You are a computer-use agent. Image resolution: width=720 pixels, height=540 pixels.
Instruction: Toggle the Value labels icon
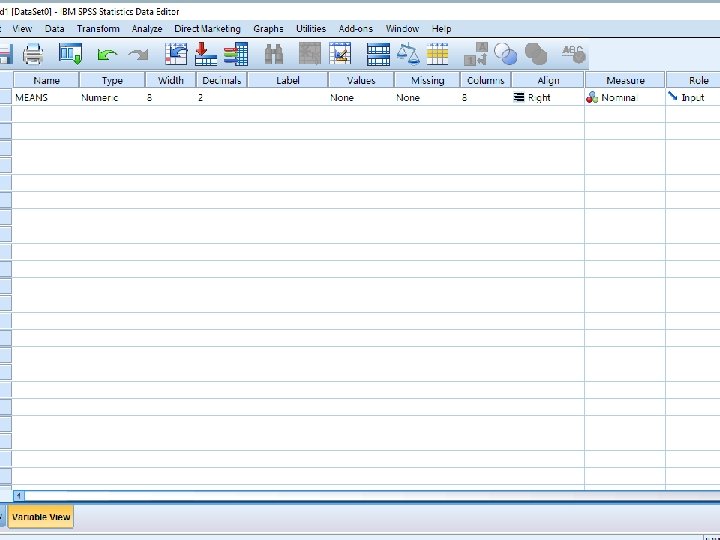[x=476, y=54]
